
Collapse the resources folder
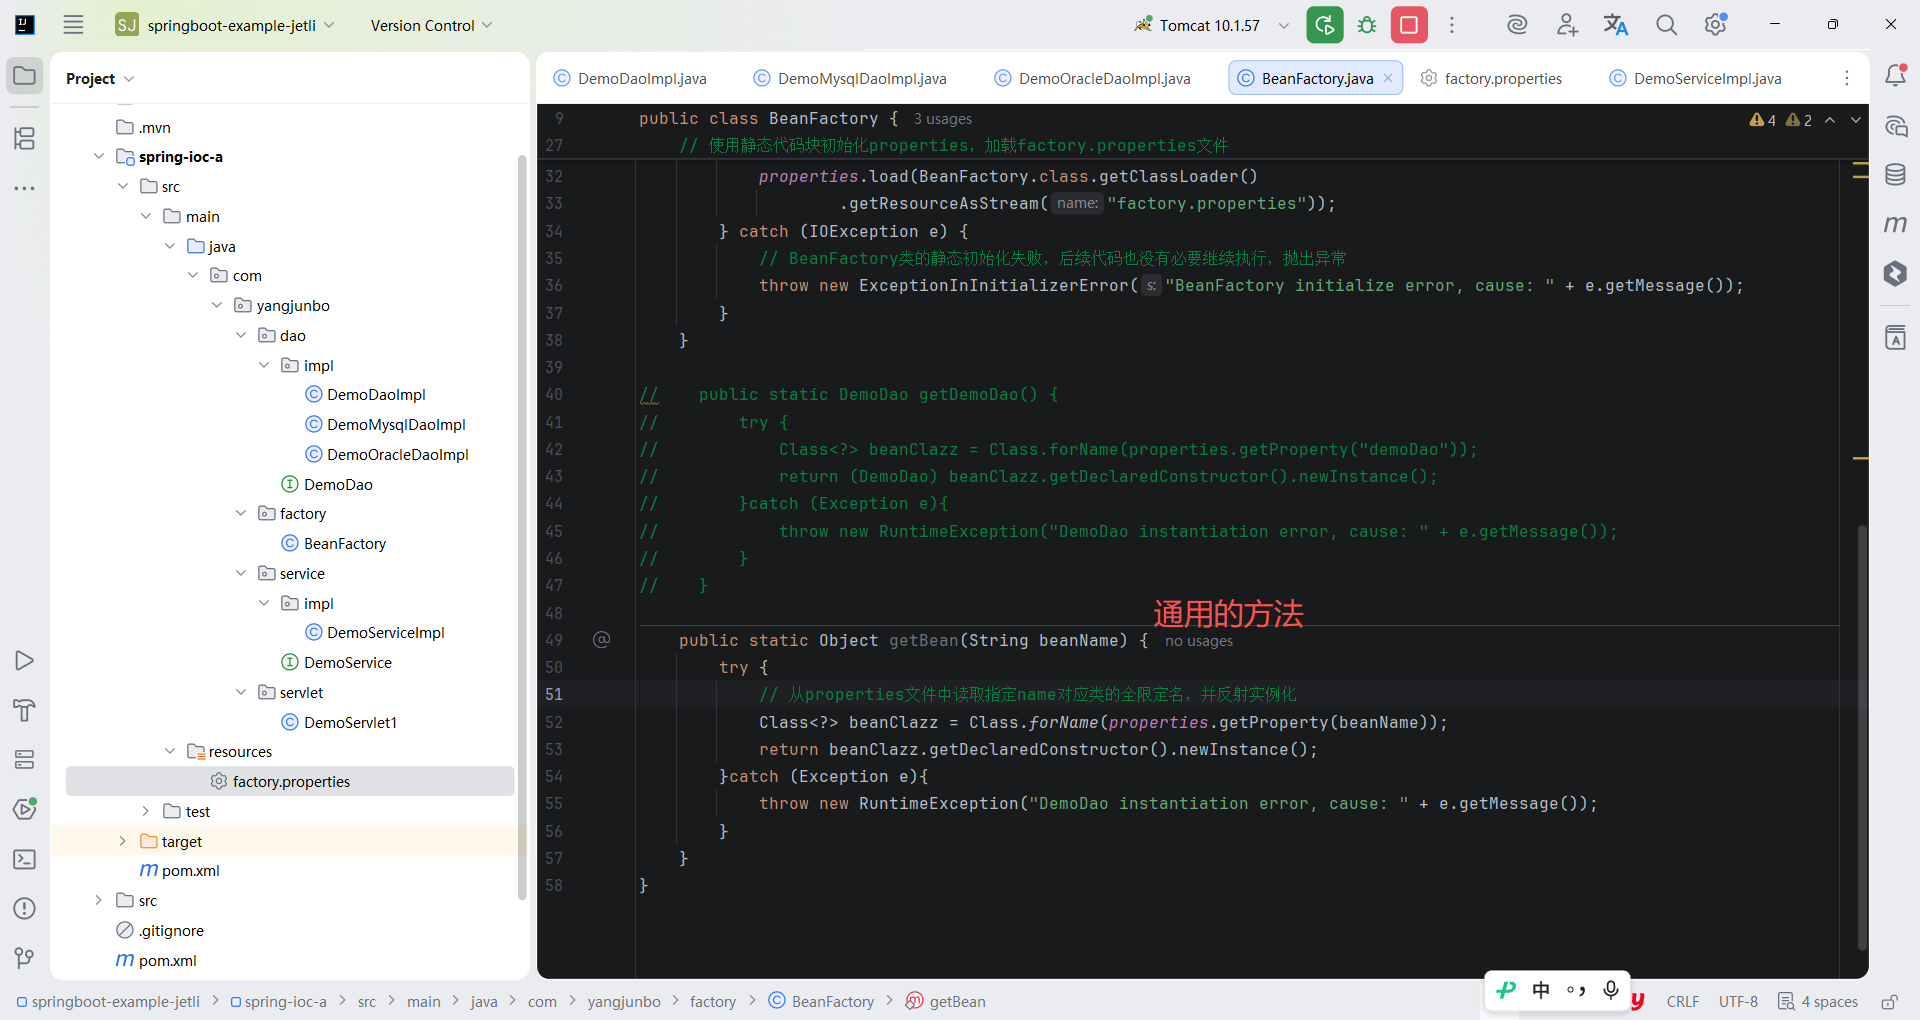tap(170, 752)
